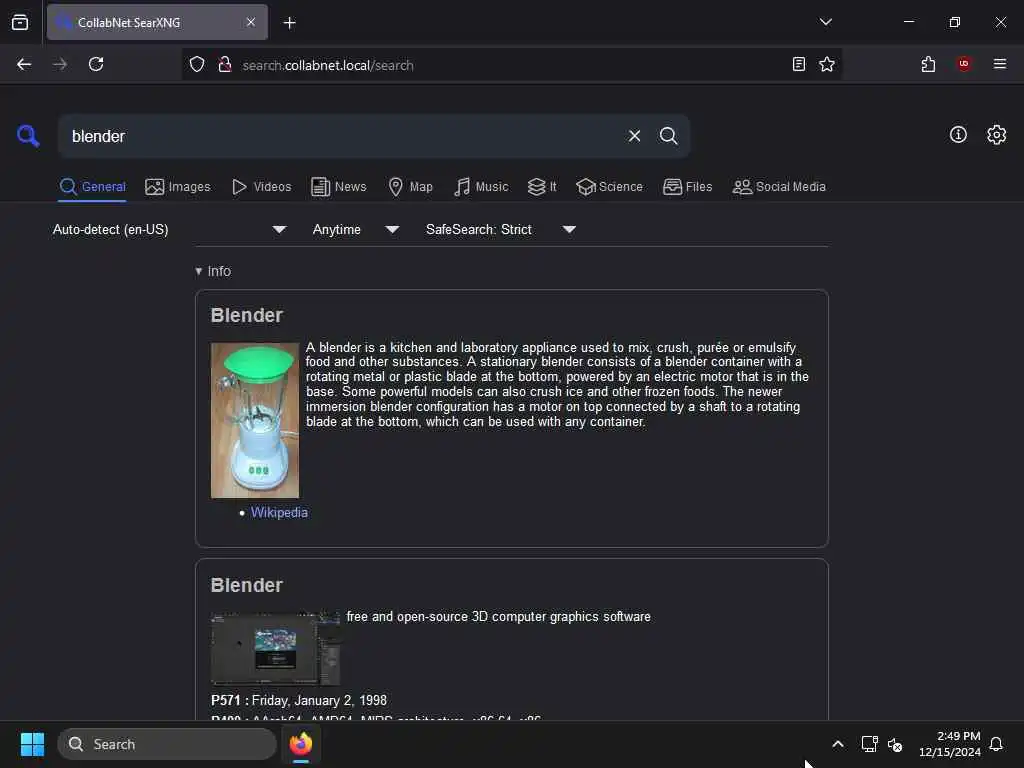Switch to the General tab
This screenshot has height=768, width=1024.
click(x=92, y=187)
